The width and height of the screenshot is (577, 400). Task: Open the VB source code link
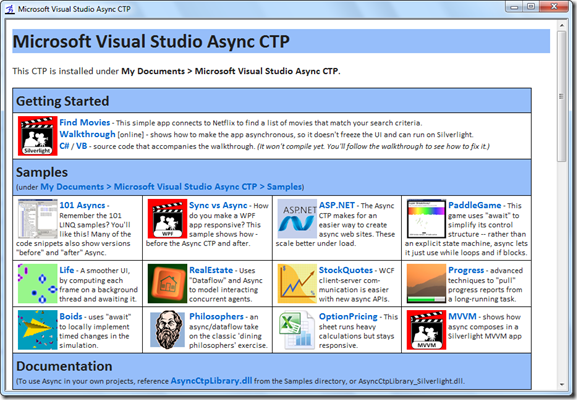coord(81,146)
